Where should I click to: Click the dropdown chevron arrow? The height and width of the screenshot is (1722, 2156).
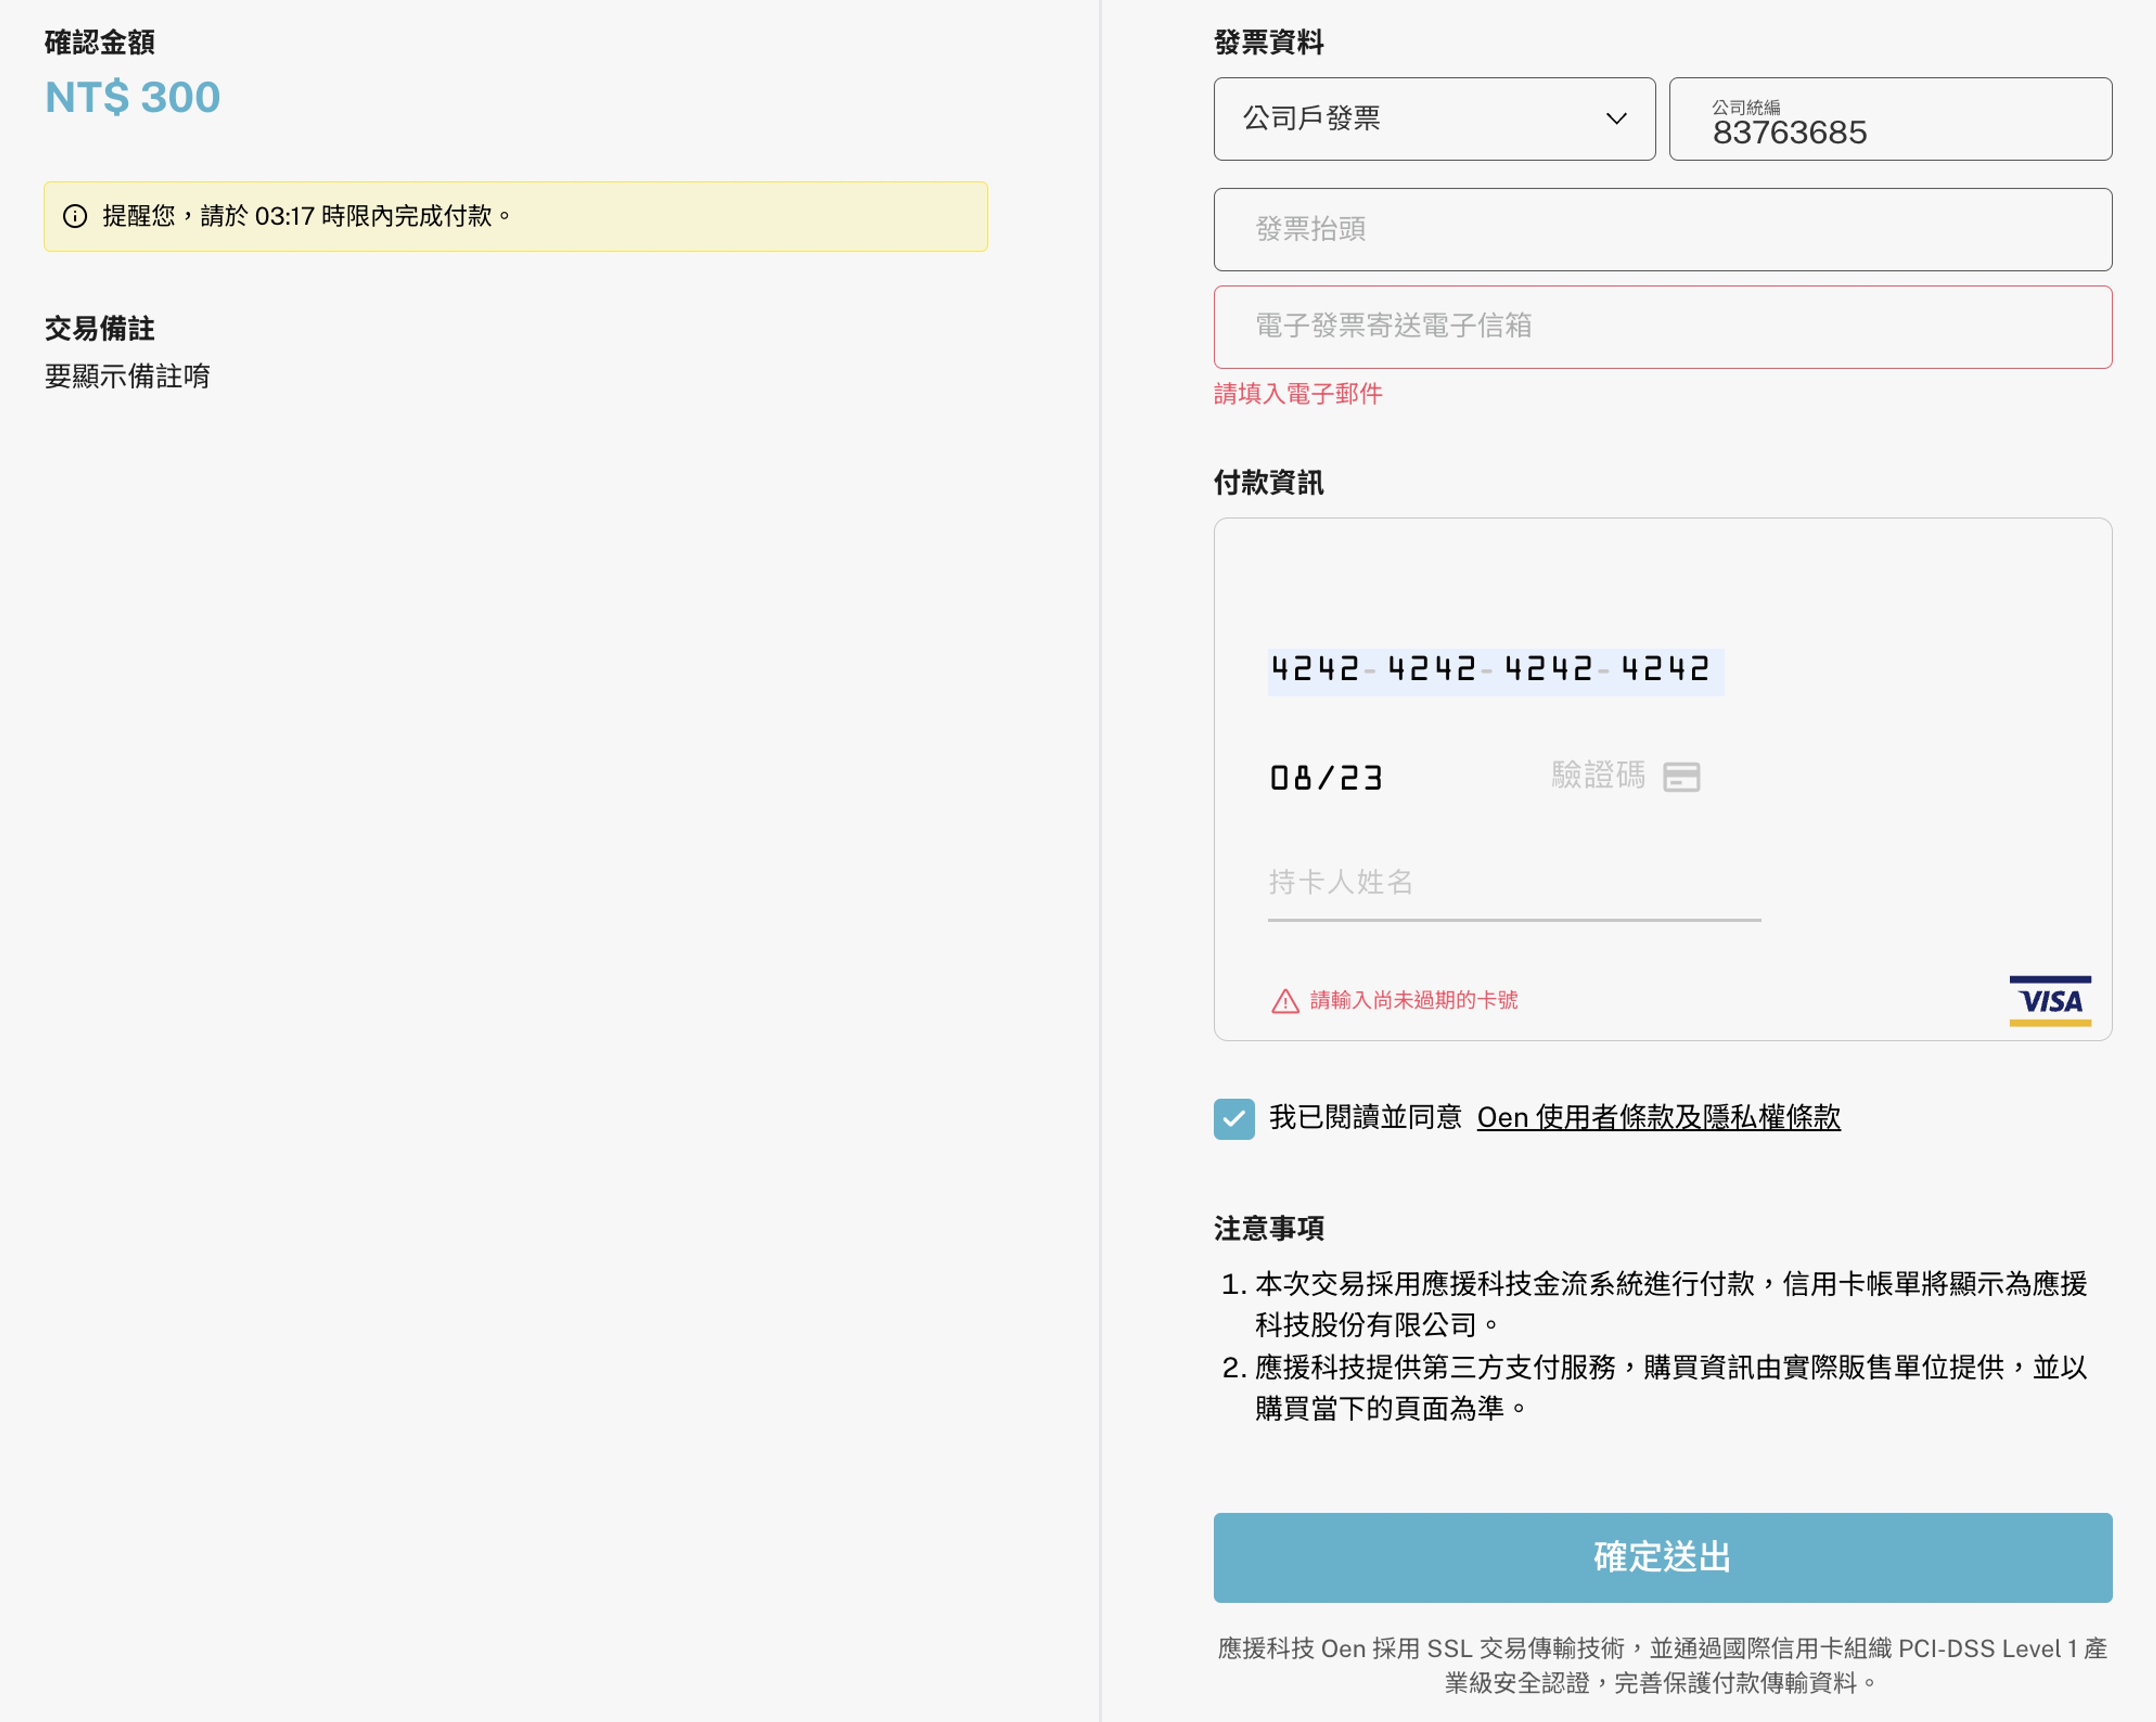[1616, 119]
